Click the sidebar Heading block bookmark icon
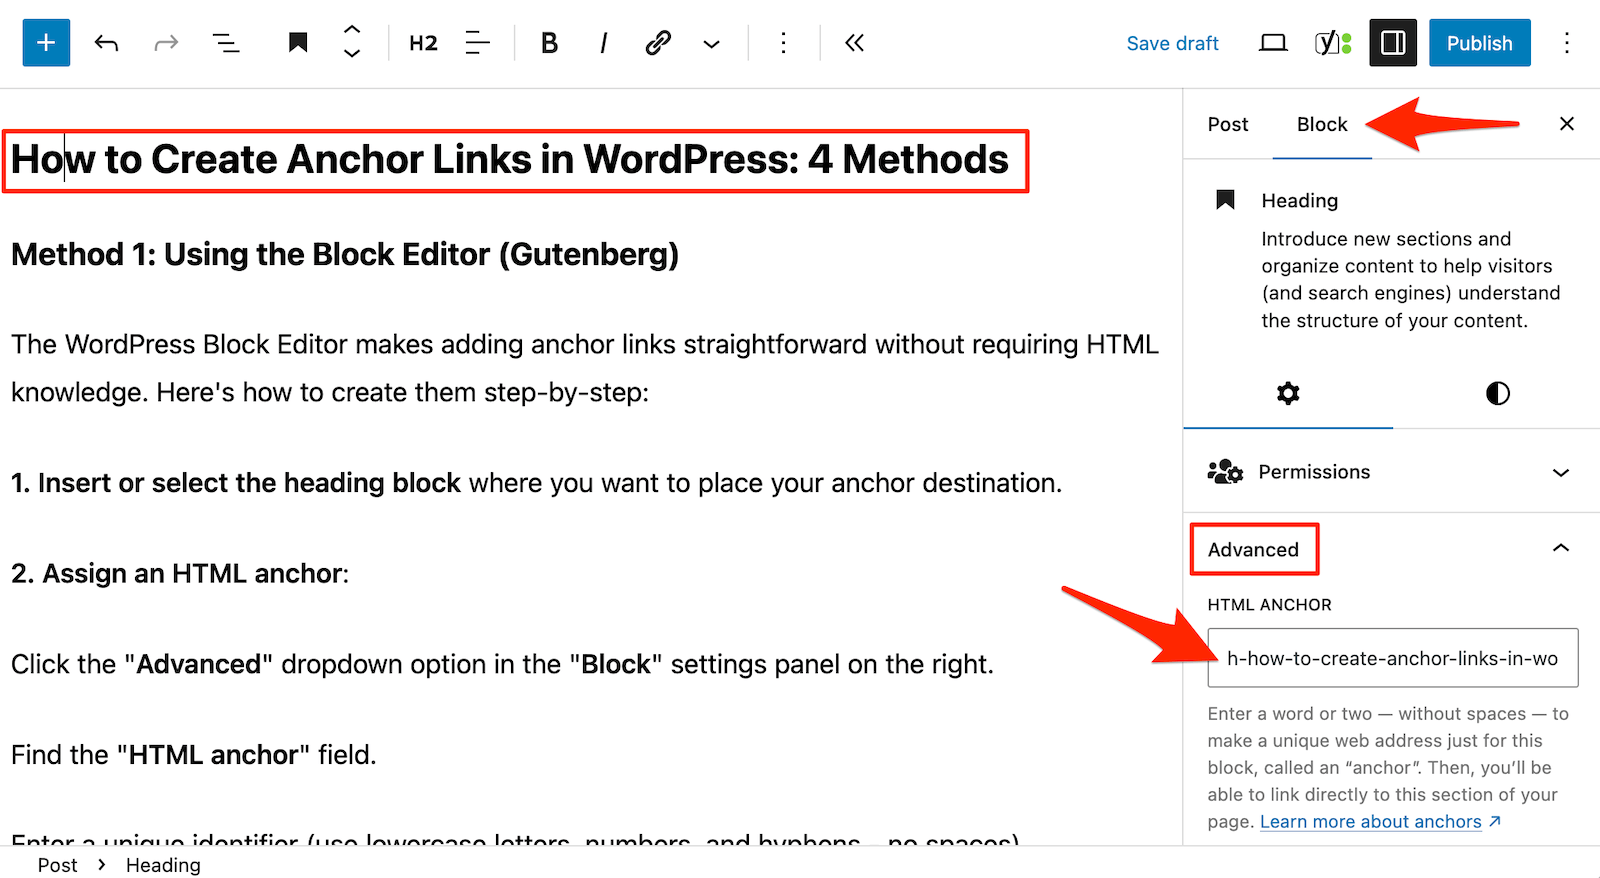The image size is (1600, 878). (x=1225, y=200)
